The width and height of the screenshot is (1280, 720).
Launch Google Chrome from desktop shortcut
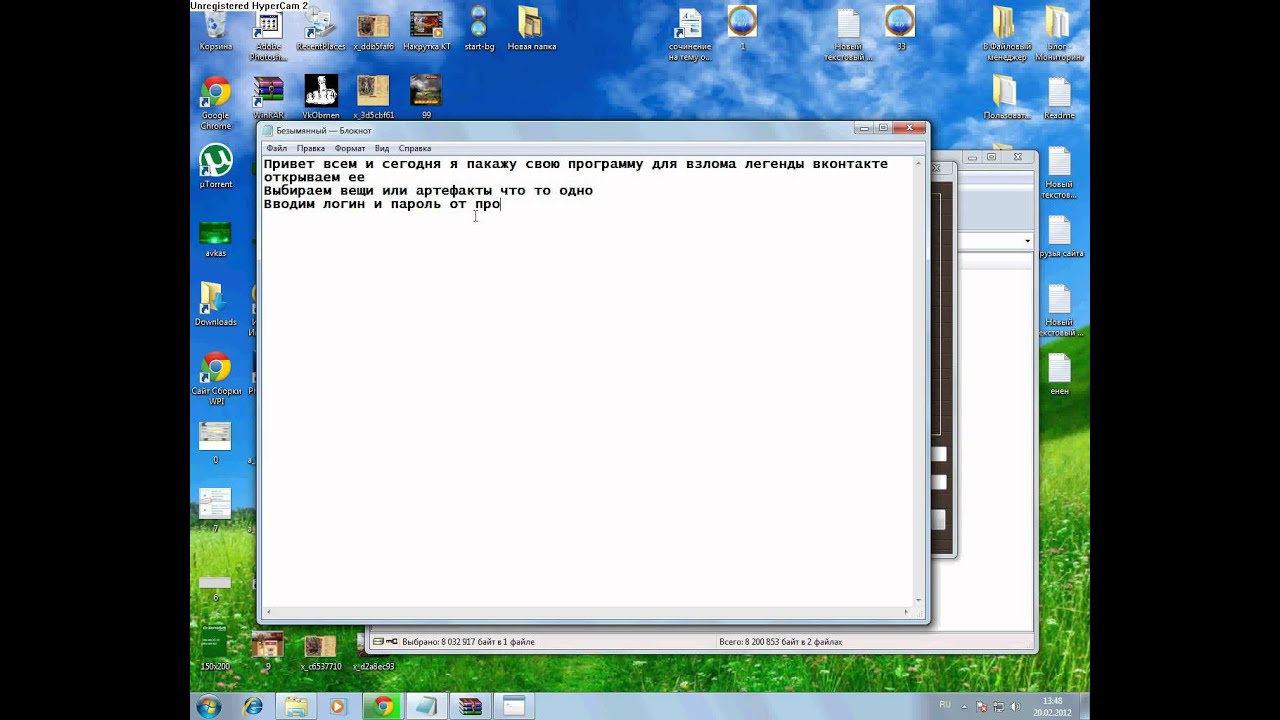tap(215, 102)
